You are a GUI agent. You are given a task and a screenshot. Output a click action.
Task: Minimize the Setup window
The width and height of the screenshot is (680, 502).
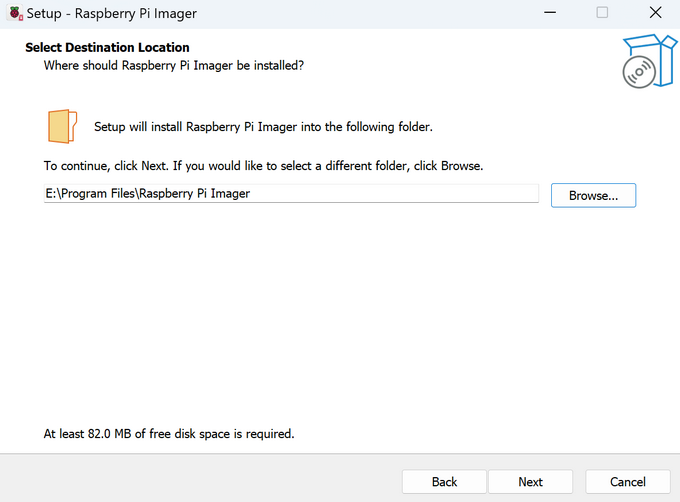pyautogui.click(x=550, y=13)
